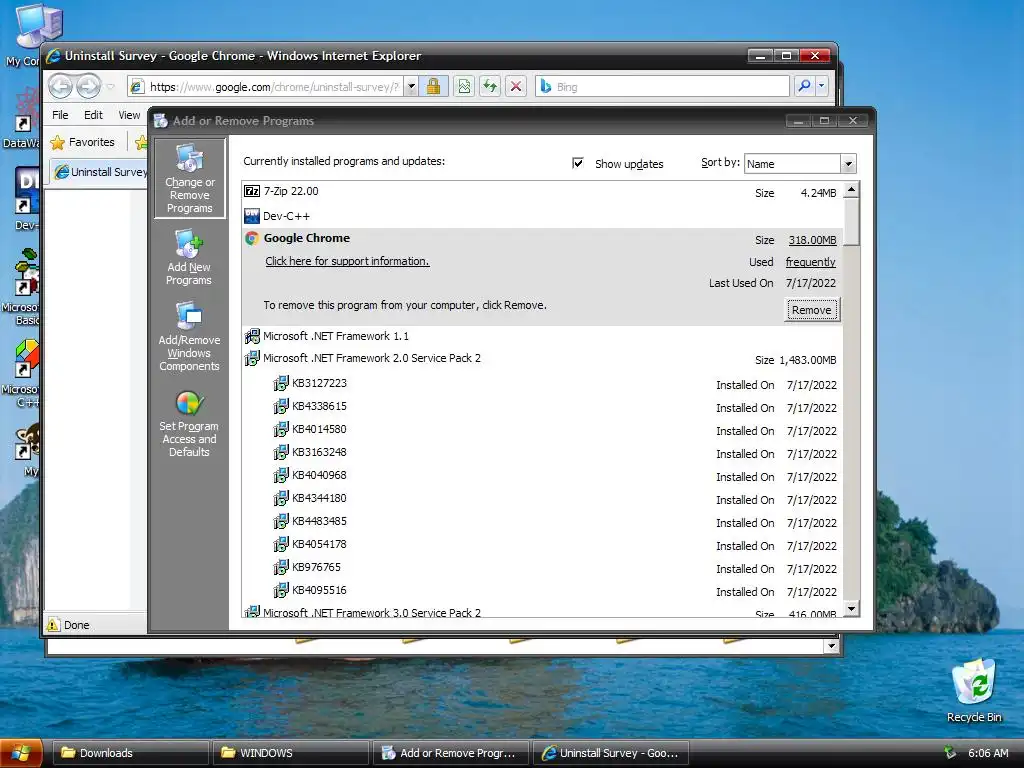Open the Recycle Bin desktop icon

(974, 690)
